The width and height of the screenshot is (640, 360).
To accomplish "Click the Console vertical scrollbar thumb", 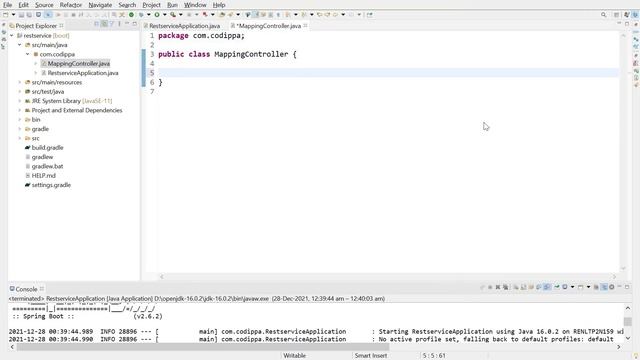I will pyautogui.click(x=628, y=322).
